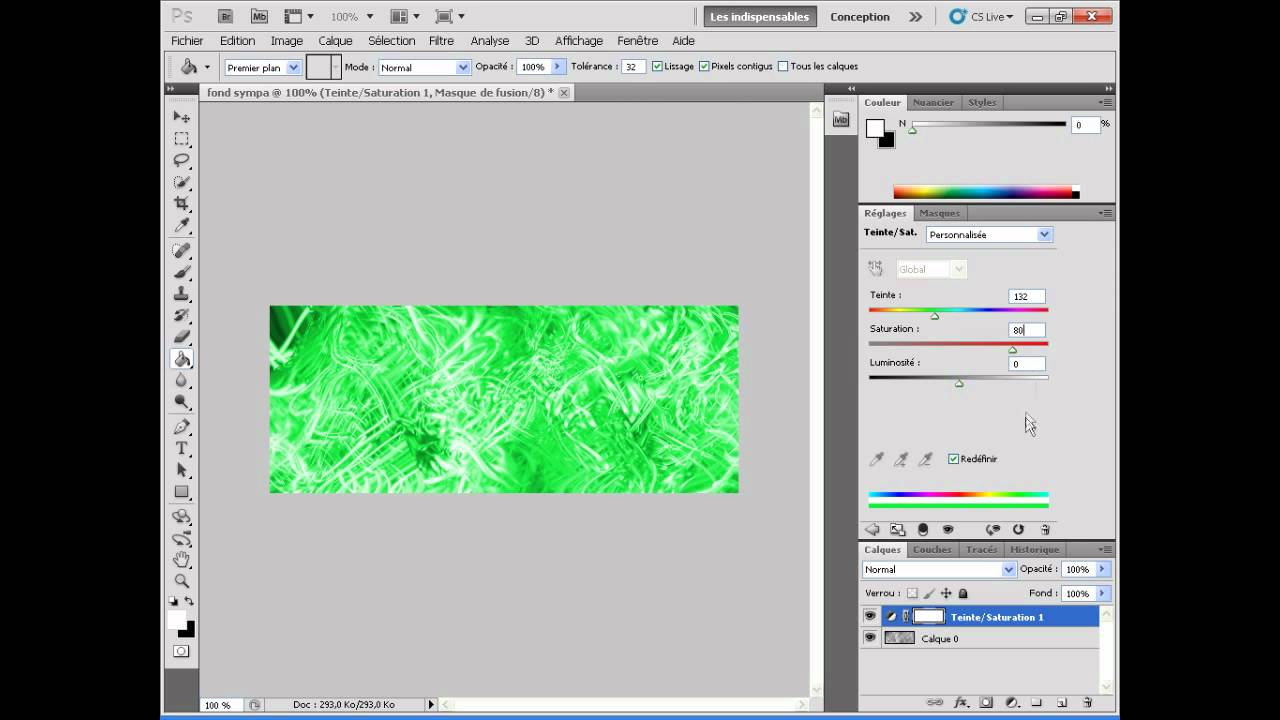Select the Crop tool
1280x720 pixels.
(182, 203)
